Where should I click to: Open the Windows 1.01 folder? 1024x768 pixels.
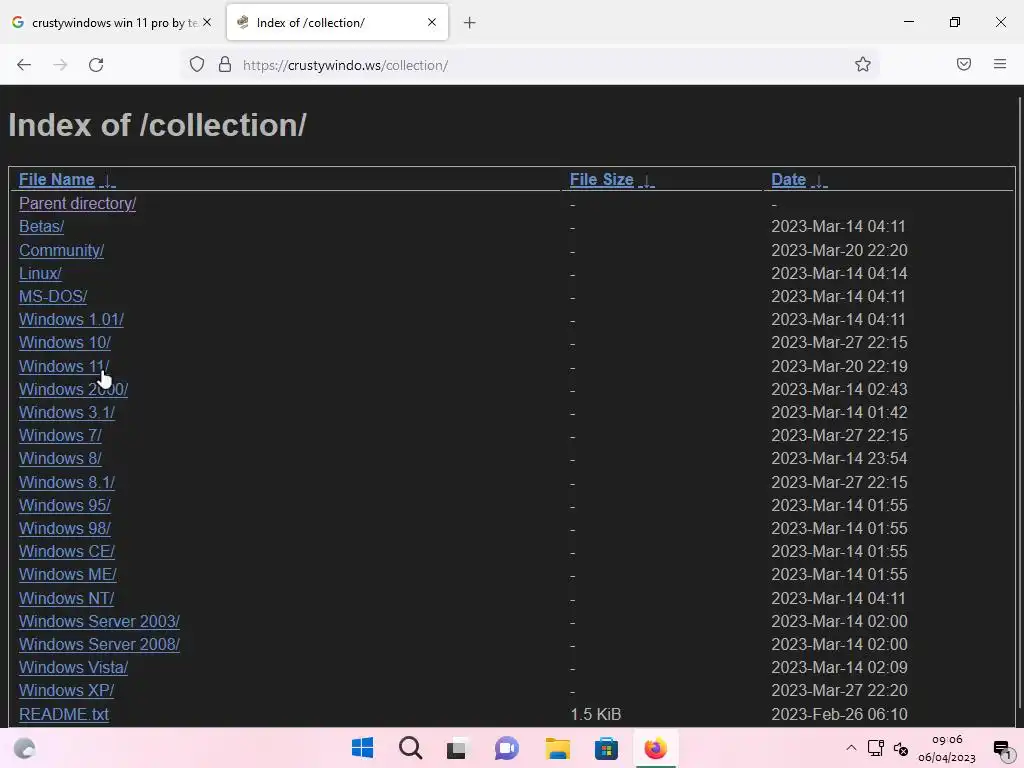coord(71,319)
